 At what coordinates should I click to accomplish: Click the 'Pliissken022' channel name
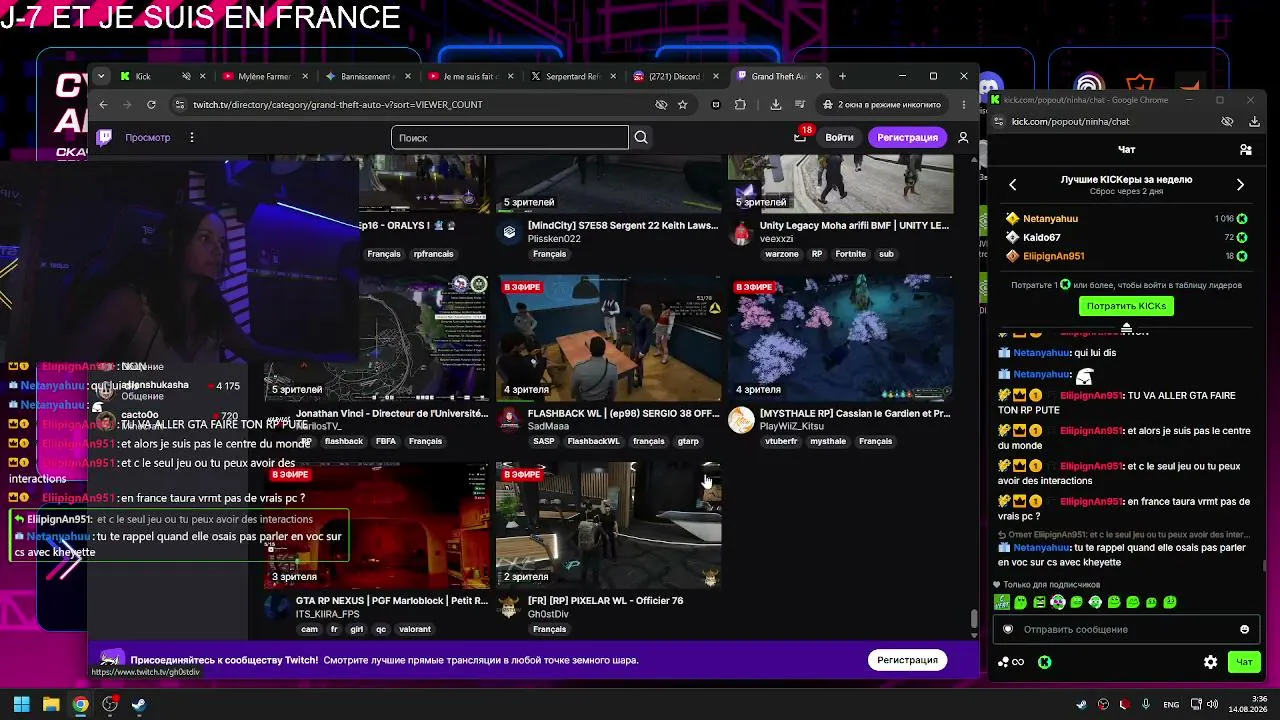[x=554, y=239]
